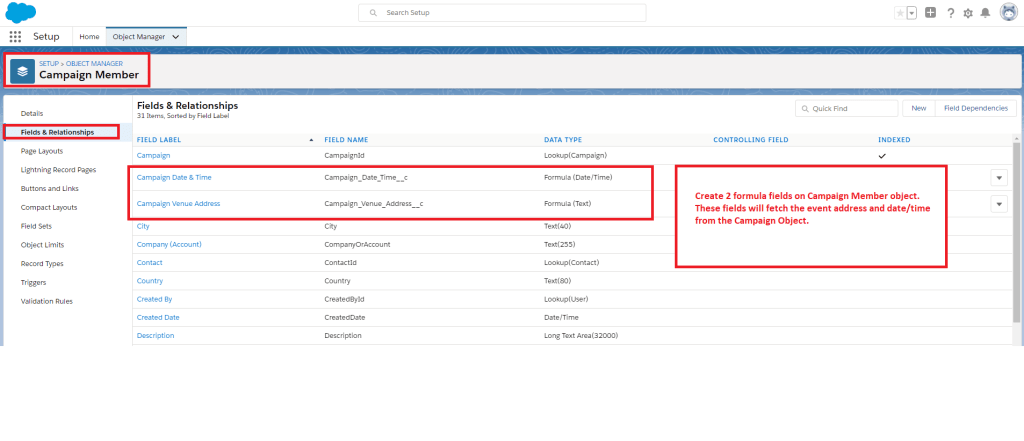The image size is (1024, 441).
Task: Click the setup gear icon
Action: click(968, 13)
